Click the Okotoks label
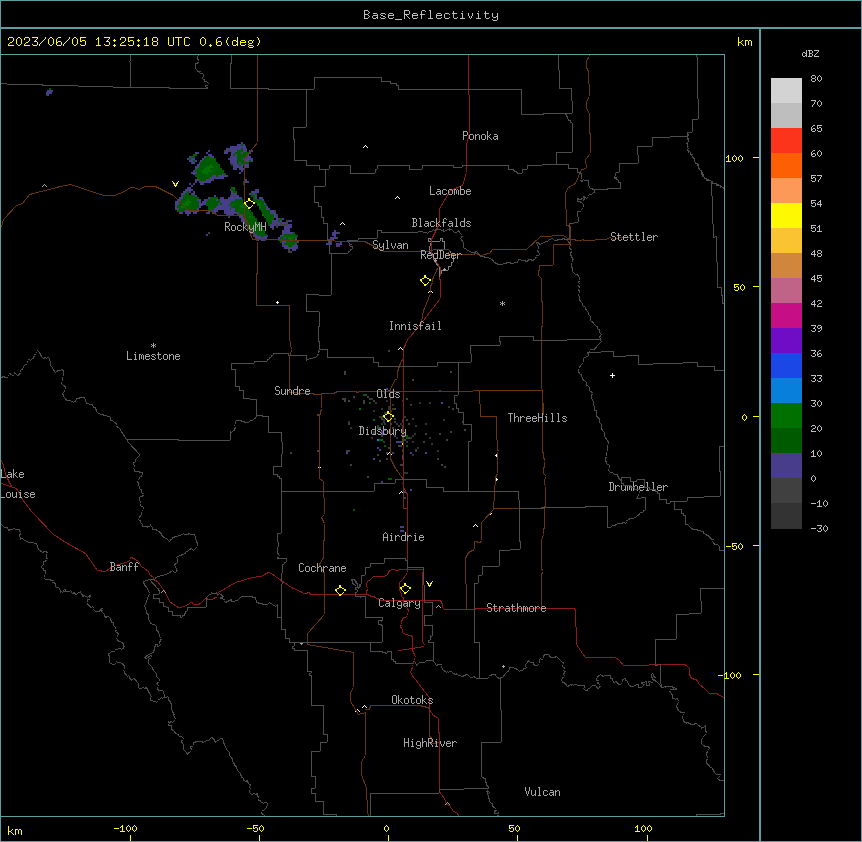Image resolution: width=862 pixels, height=842 pixels. tap(412, 700)
